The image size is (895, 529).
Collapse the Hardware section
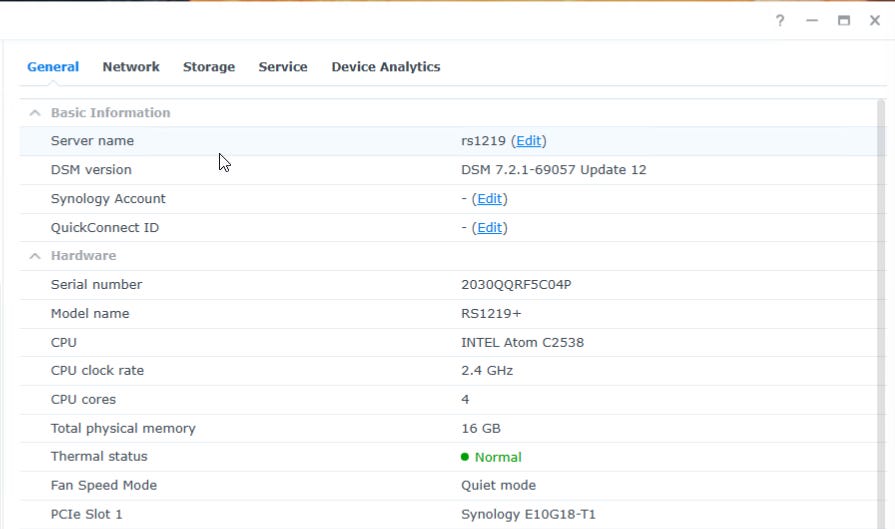35,256
